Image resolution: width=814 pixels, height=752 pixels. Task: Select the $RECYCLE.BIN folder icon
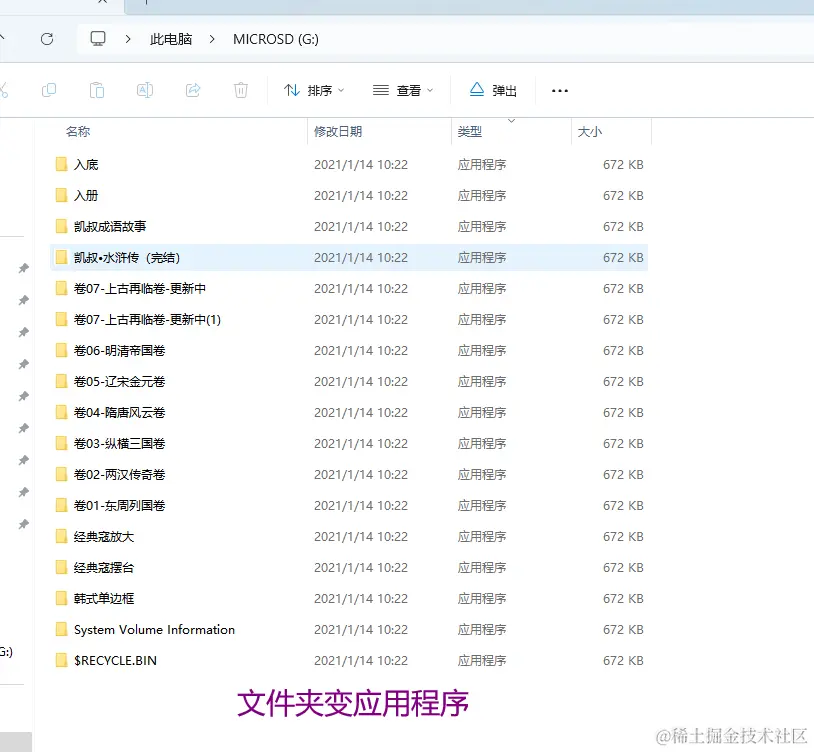[61, 661]
